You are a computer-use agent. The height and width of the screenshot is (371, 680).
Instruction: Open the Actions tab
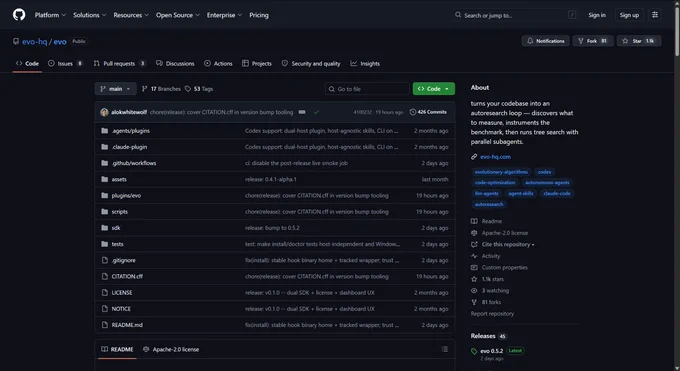[218, 63]
